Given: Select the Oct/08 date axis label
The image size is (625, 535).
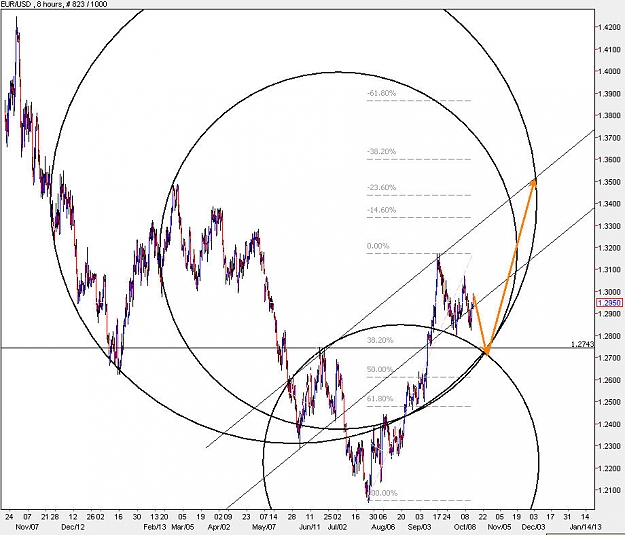Looking at the screenshot, I should pyautogui.click(x=465, y=527).
